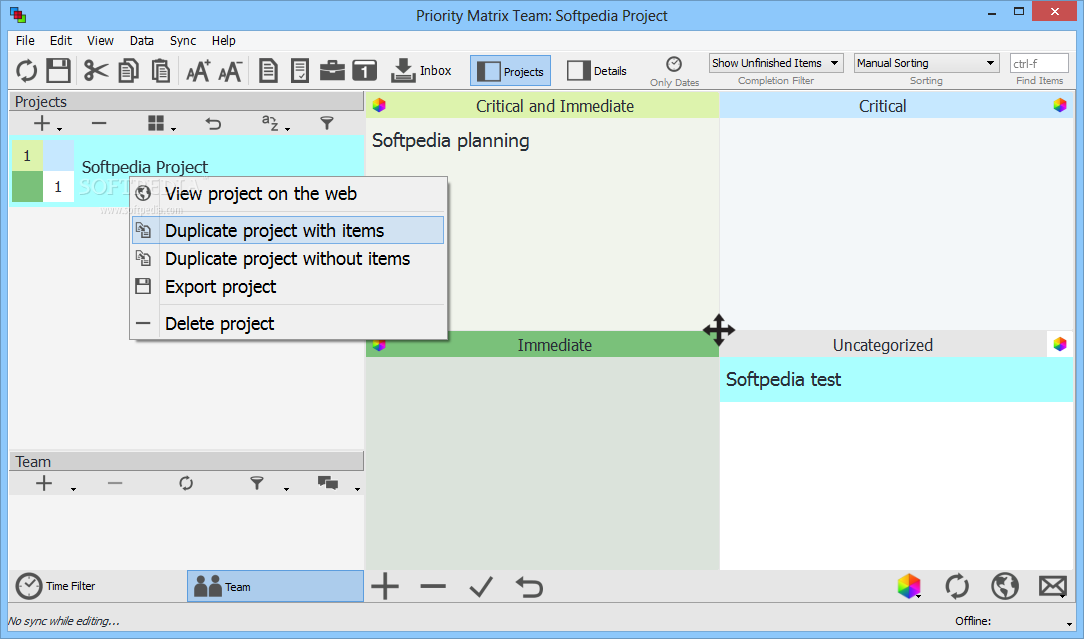Add a project with plus icon
1084x639 pixels.
point(43,124)
